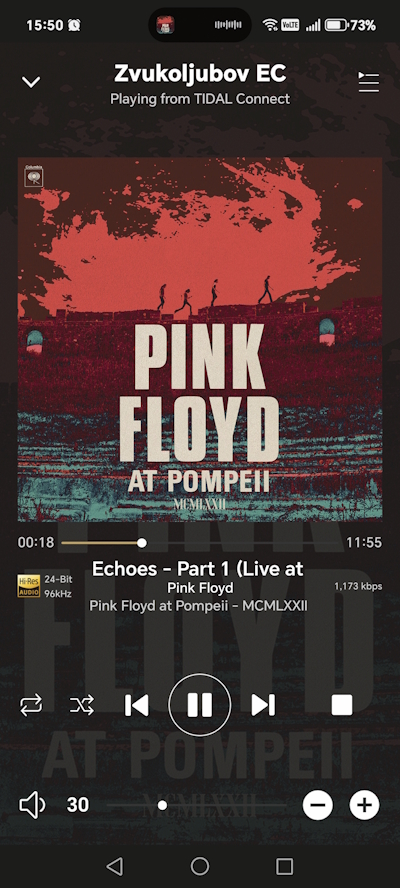Viewport: 400px width, 888px height.
Task: Tap the Hi-Res Audio badge
Action: [28, 586]
